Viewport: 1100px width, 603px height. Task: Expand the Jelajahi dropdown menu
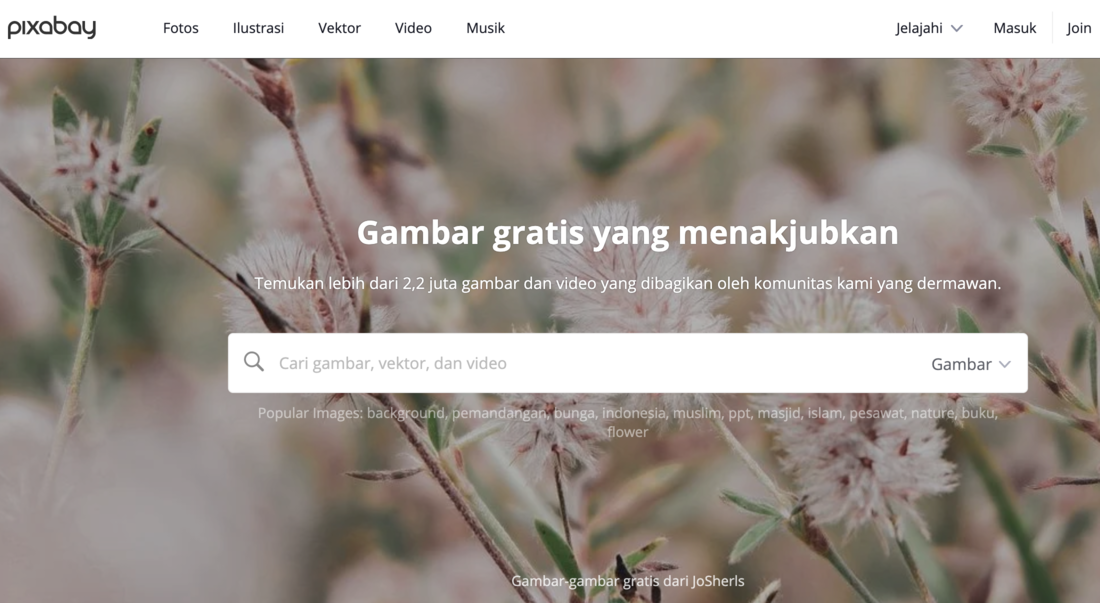929,28
